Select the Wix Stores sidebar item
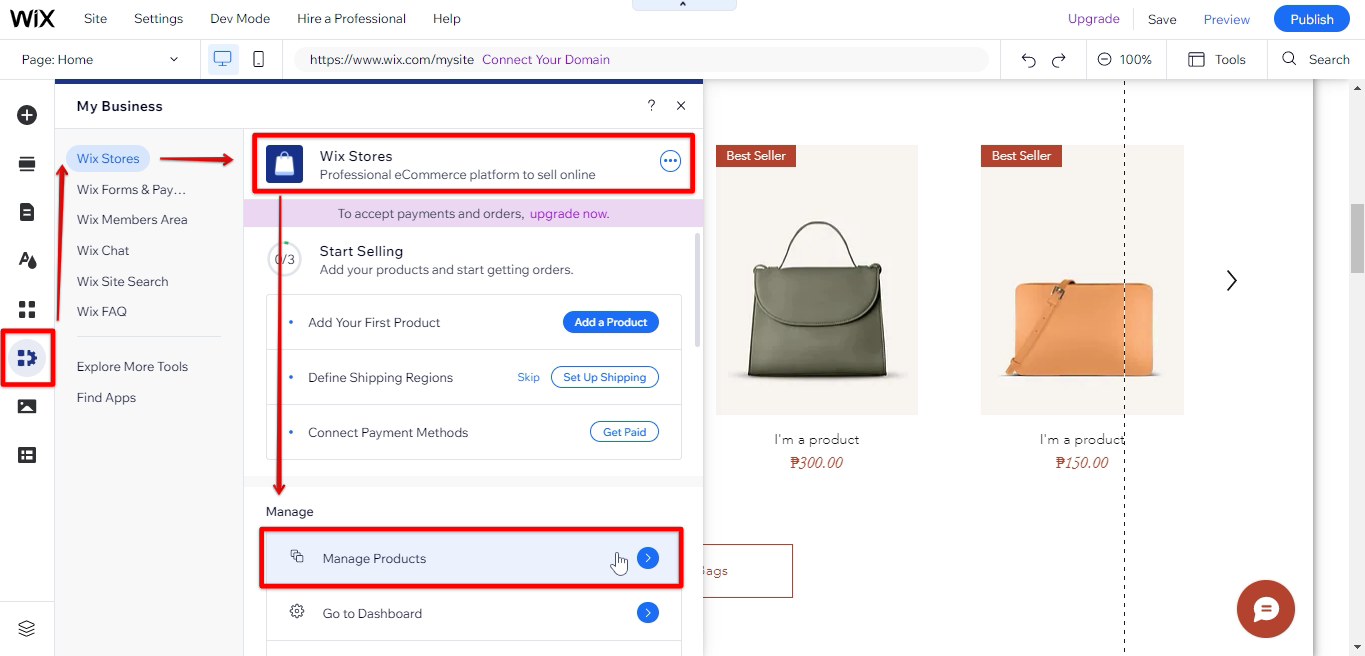The height and width of the screenshot is (656, 1365). point(107,158)
